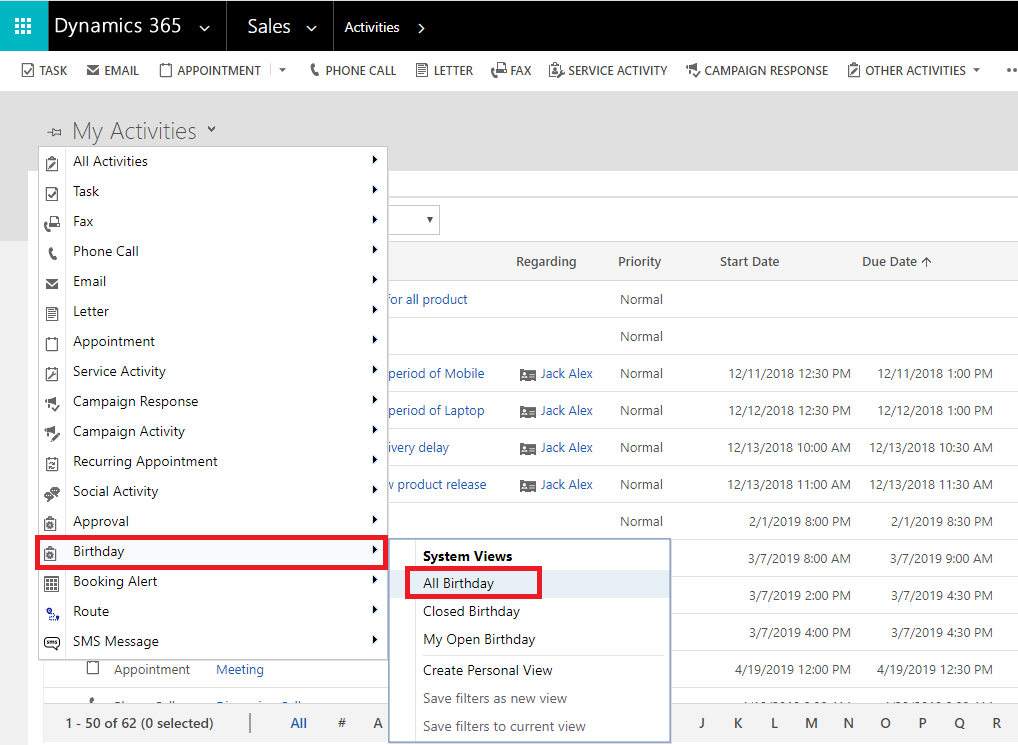1018x745 pixels.
Task: Click the '1 - 50 of 62 (0 selected)' status
Action: 139,723
